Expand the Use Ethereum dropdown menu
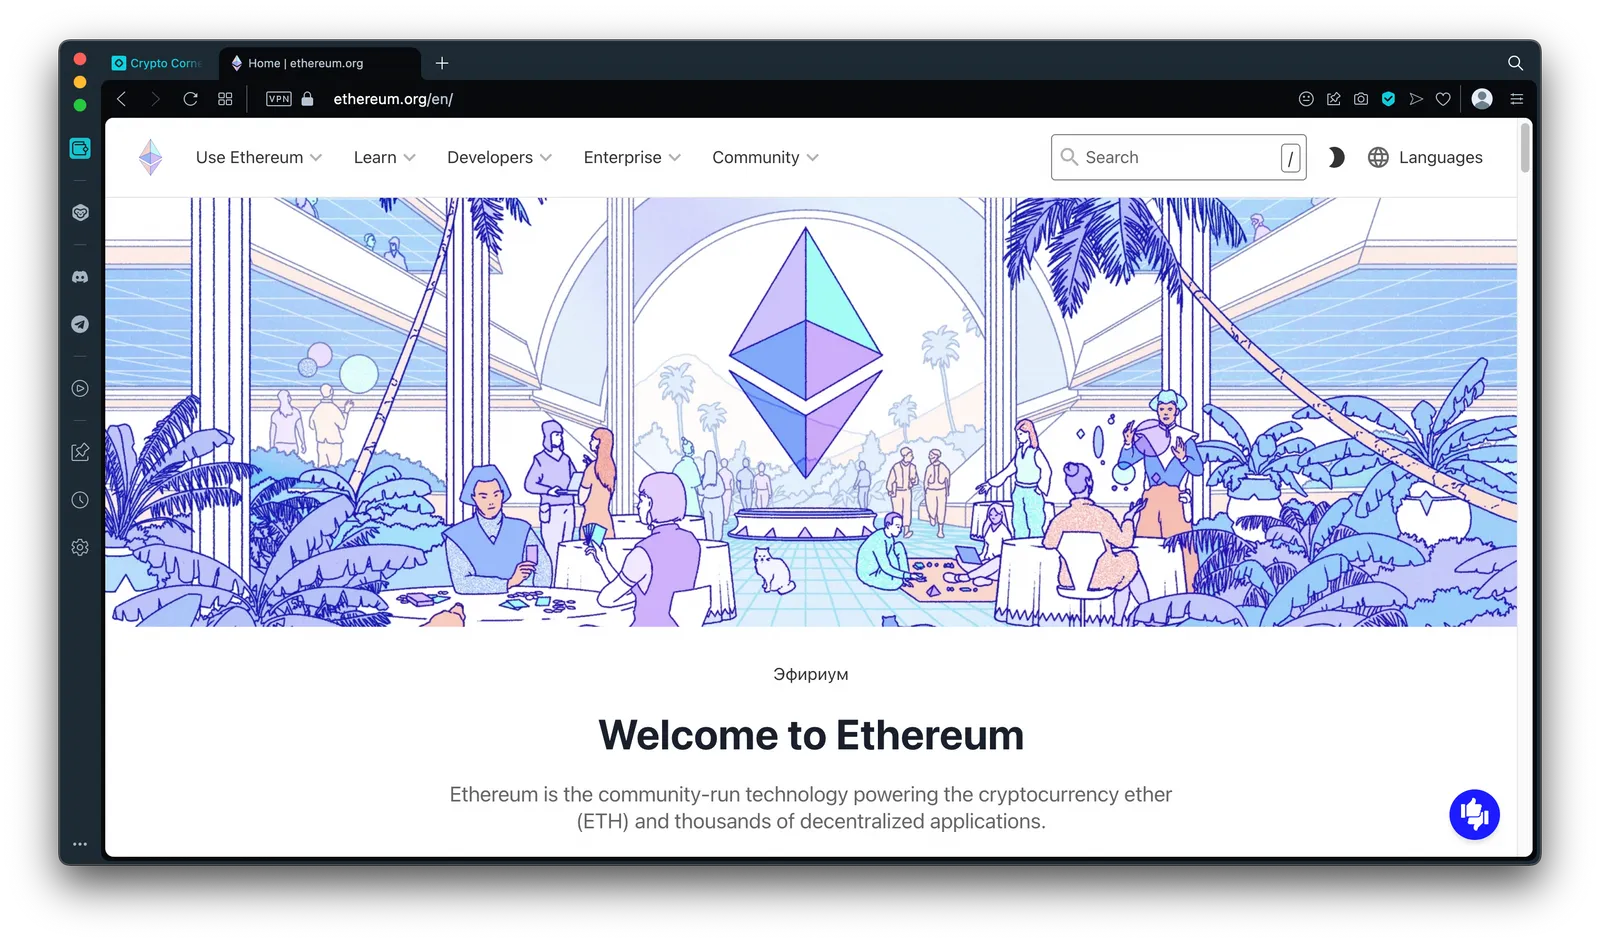The width and height of the screenshot is (1600, 943). pos(259,157)
